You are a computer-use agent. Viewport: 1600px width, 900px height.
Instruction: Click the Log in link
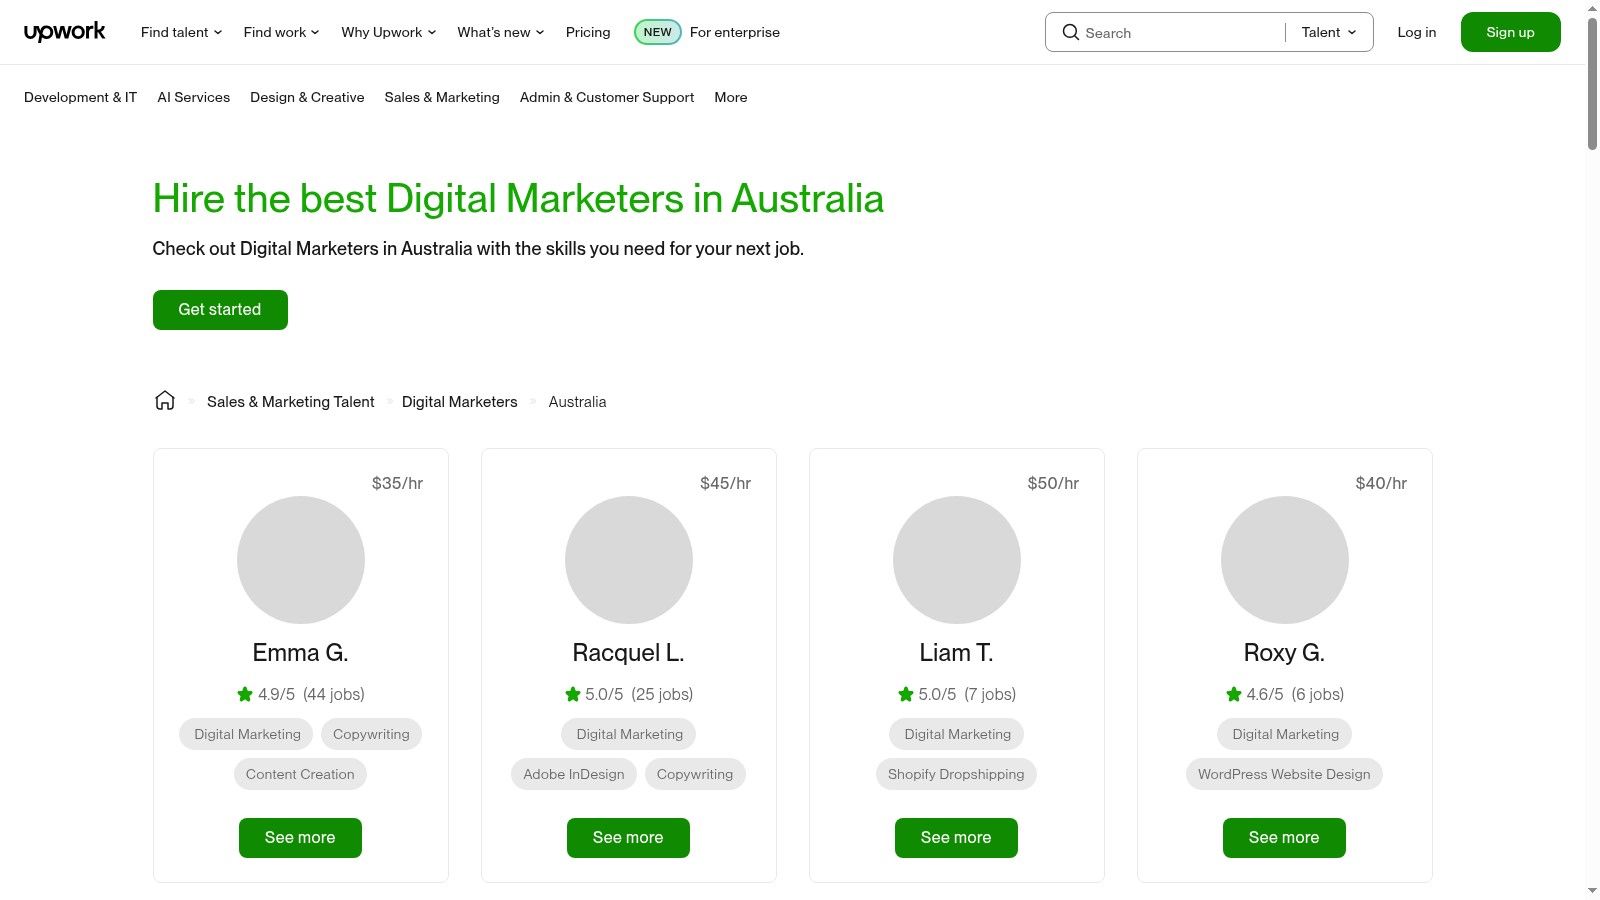coord(1417,32)
